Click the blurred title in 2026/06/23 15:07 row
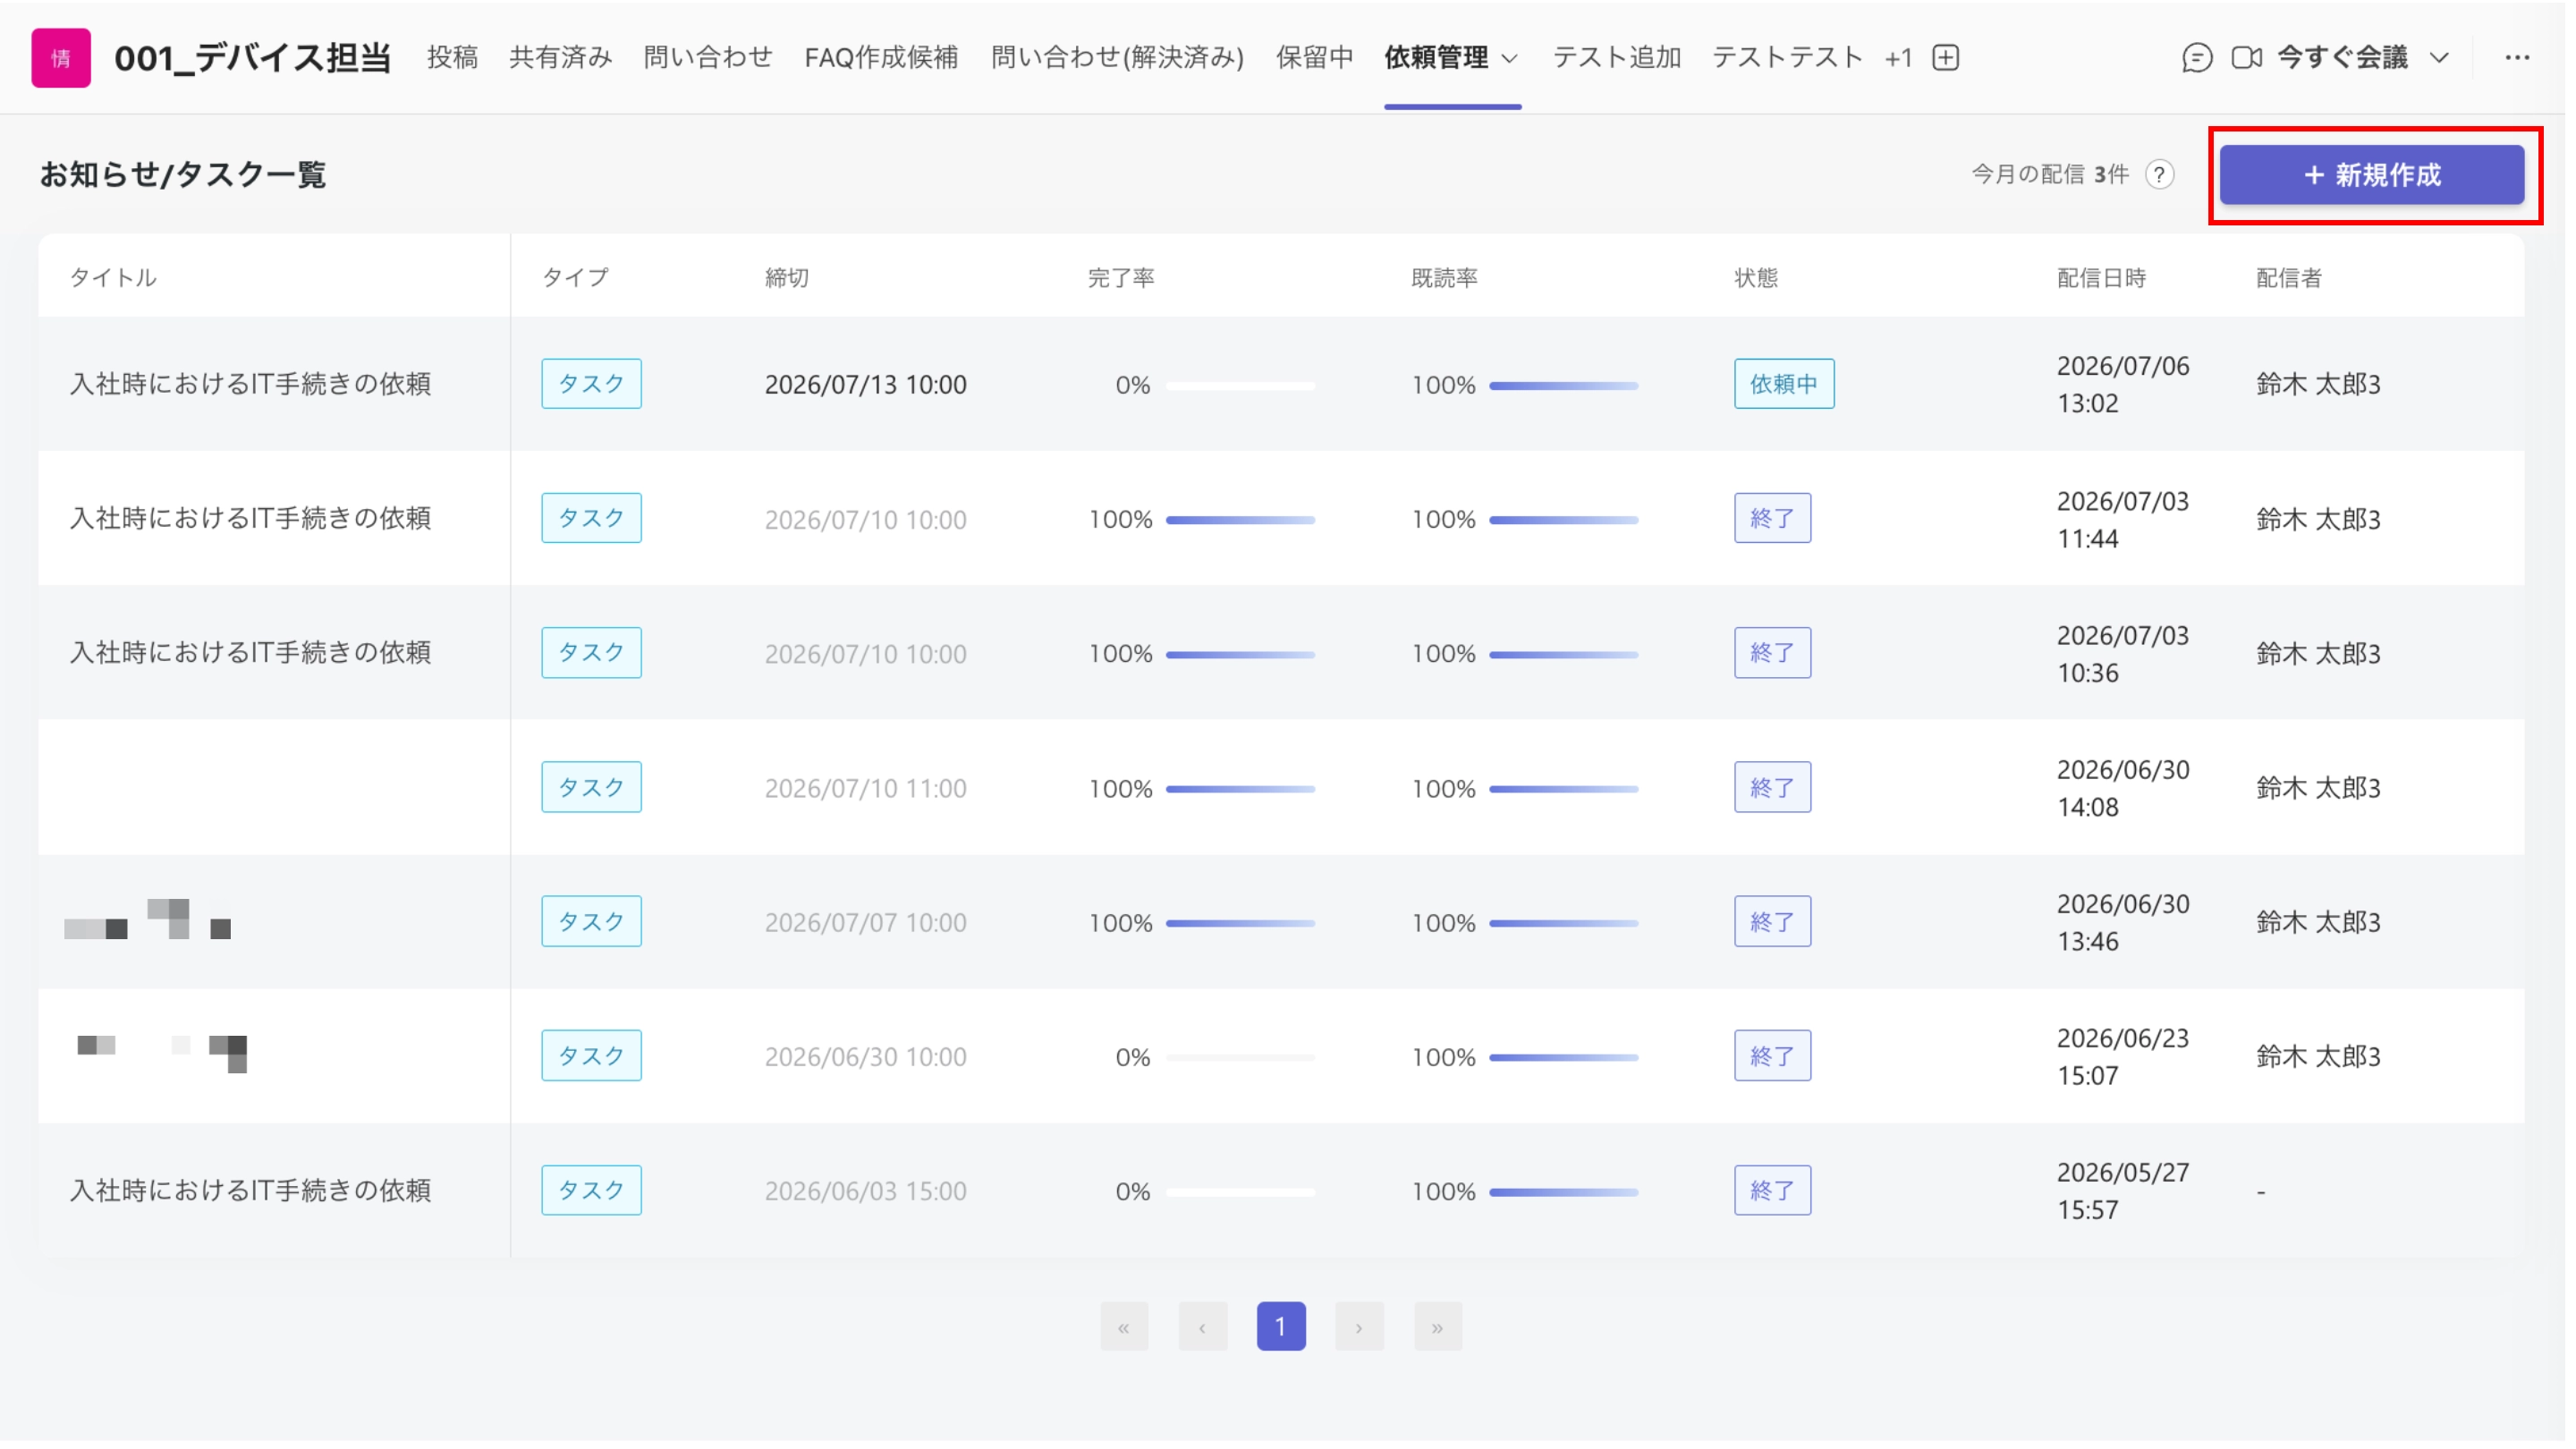 click(x=162, y=1054)
